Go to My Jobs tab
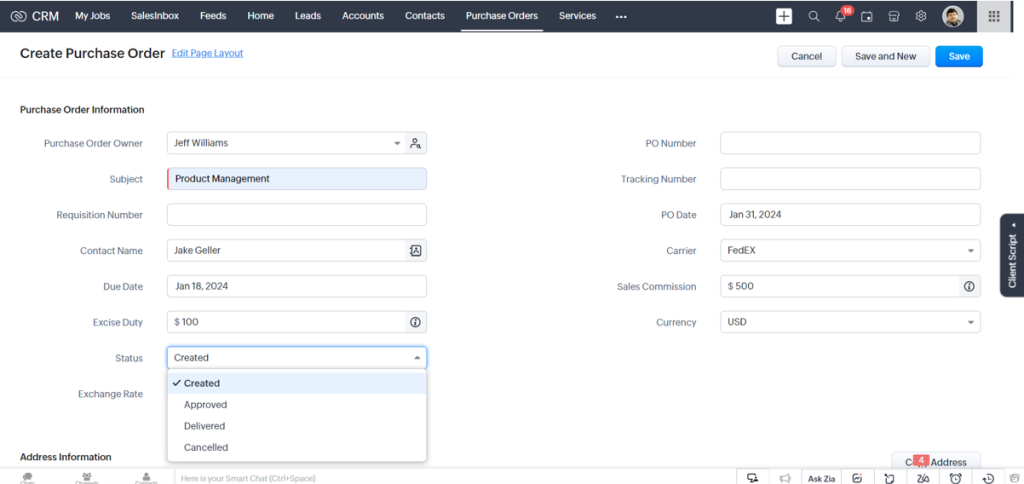Viewport: 1024px width, 484px height. (92, 16)
